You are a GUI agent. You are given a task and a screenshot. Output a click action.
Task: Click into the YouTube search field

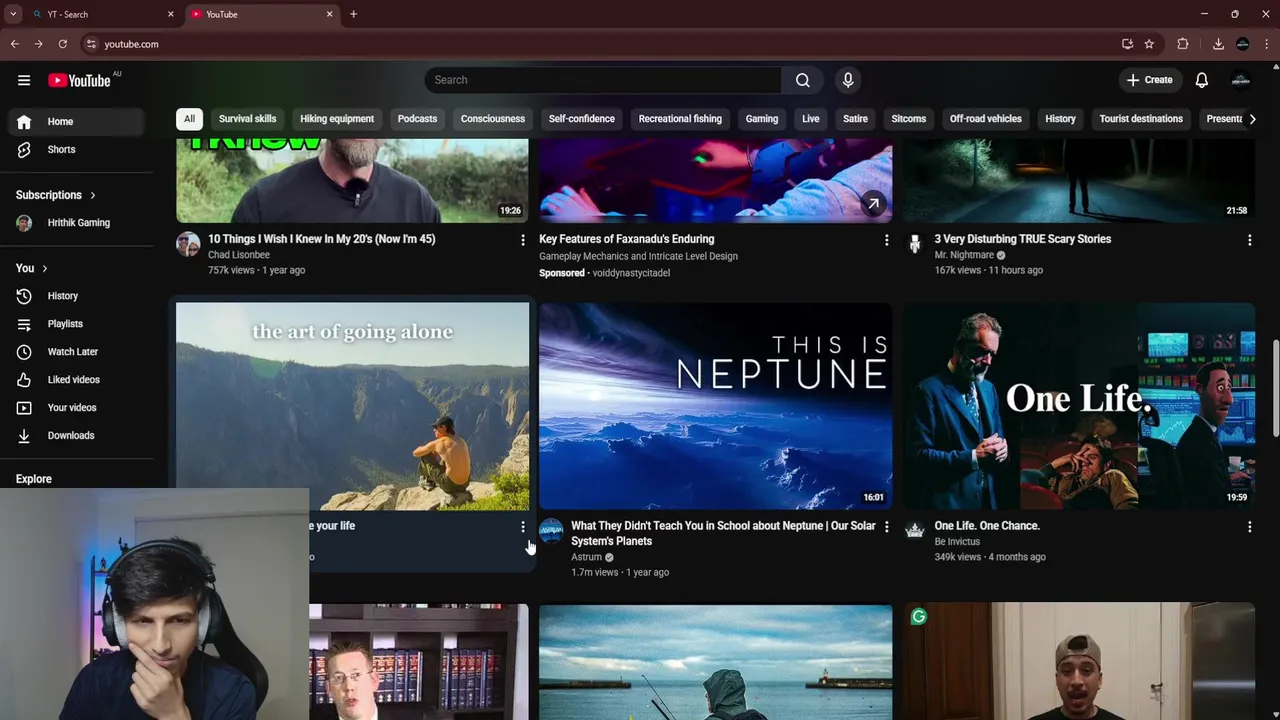click(x=603, y=80)
